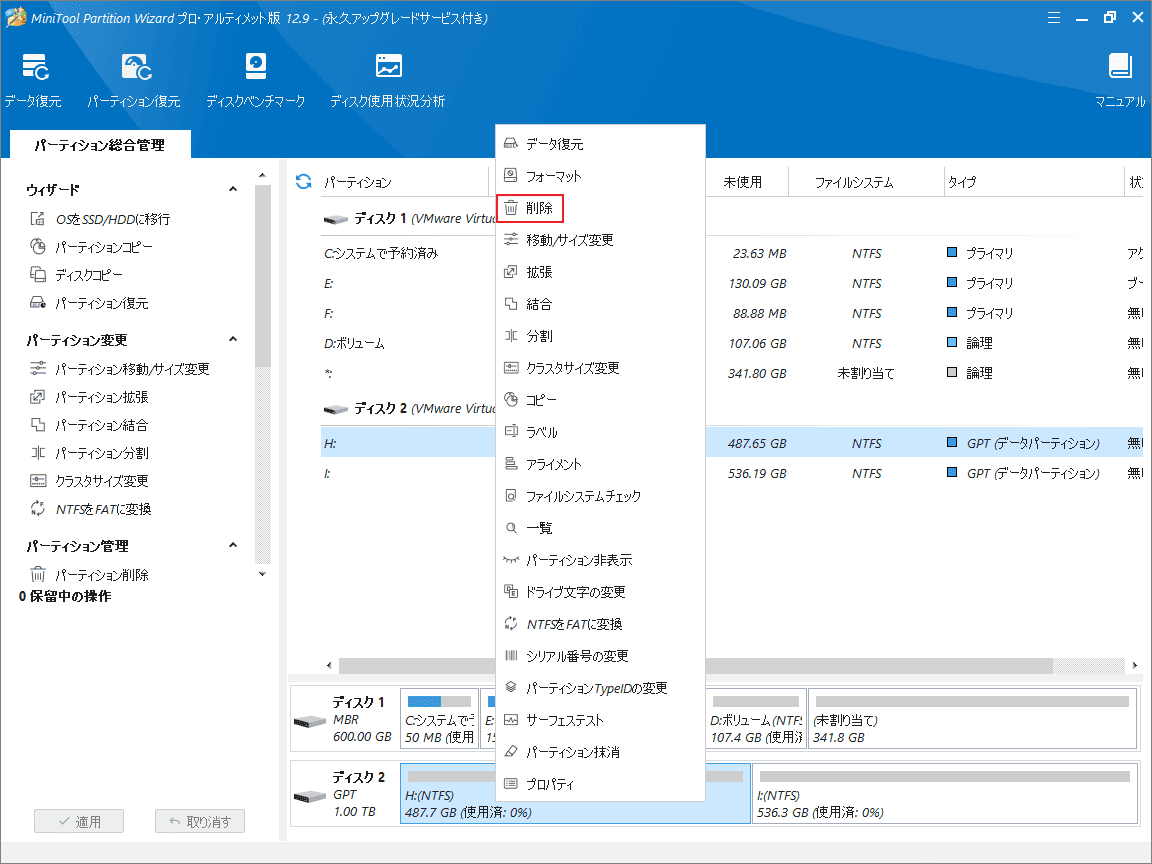Select I:(NTFS) block in disk map
This screenshot has width=1152, height=864.
[945, 793]
